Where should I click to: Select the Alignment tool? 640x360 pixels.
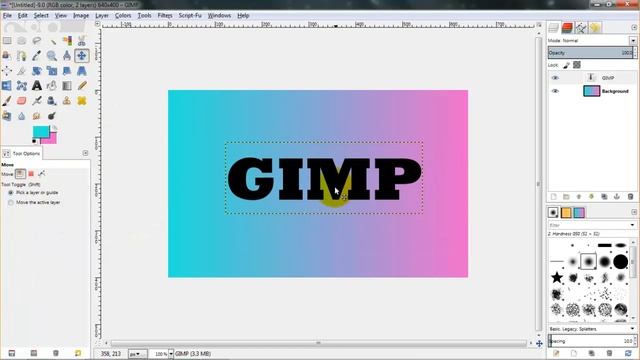7,71
